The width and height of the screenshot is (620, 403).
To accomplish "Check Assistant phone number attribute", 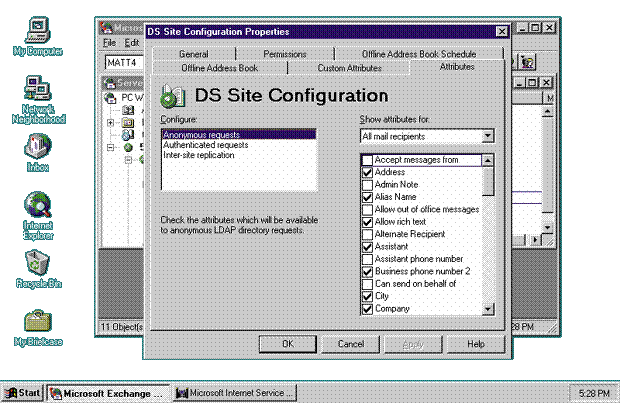I will click(x=367, y=259).
